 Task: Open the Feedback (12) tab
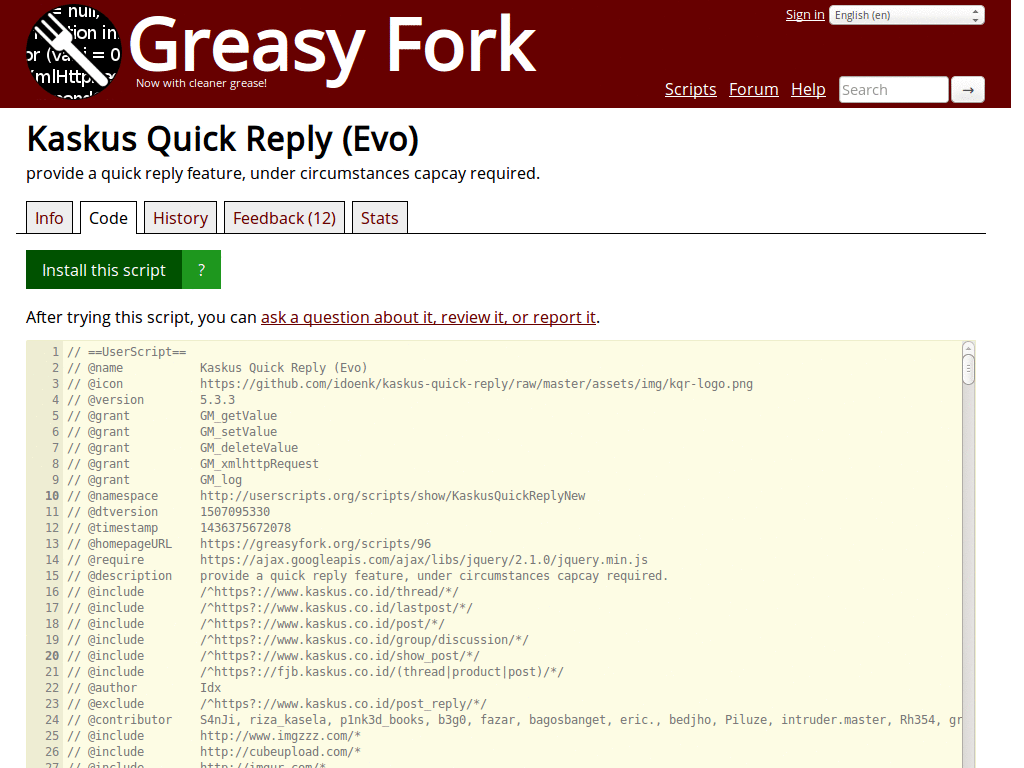[x=284, y=218]
